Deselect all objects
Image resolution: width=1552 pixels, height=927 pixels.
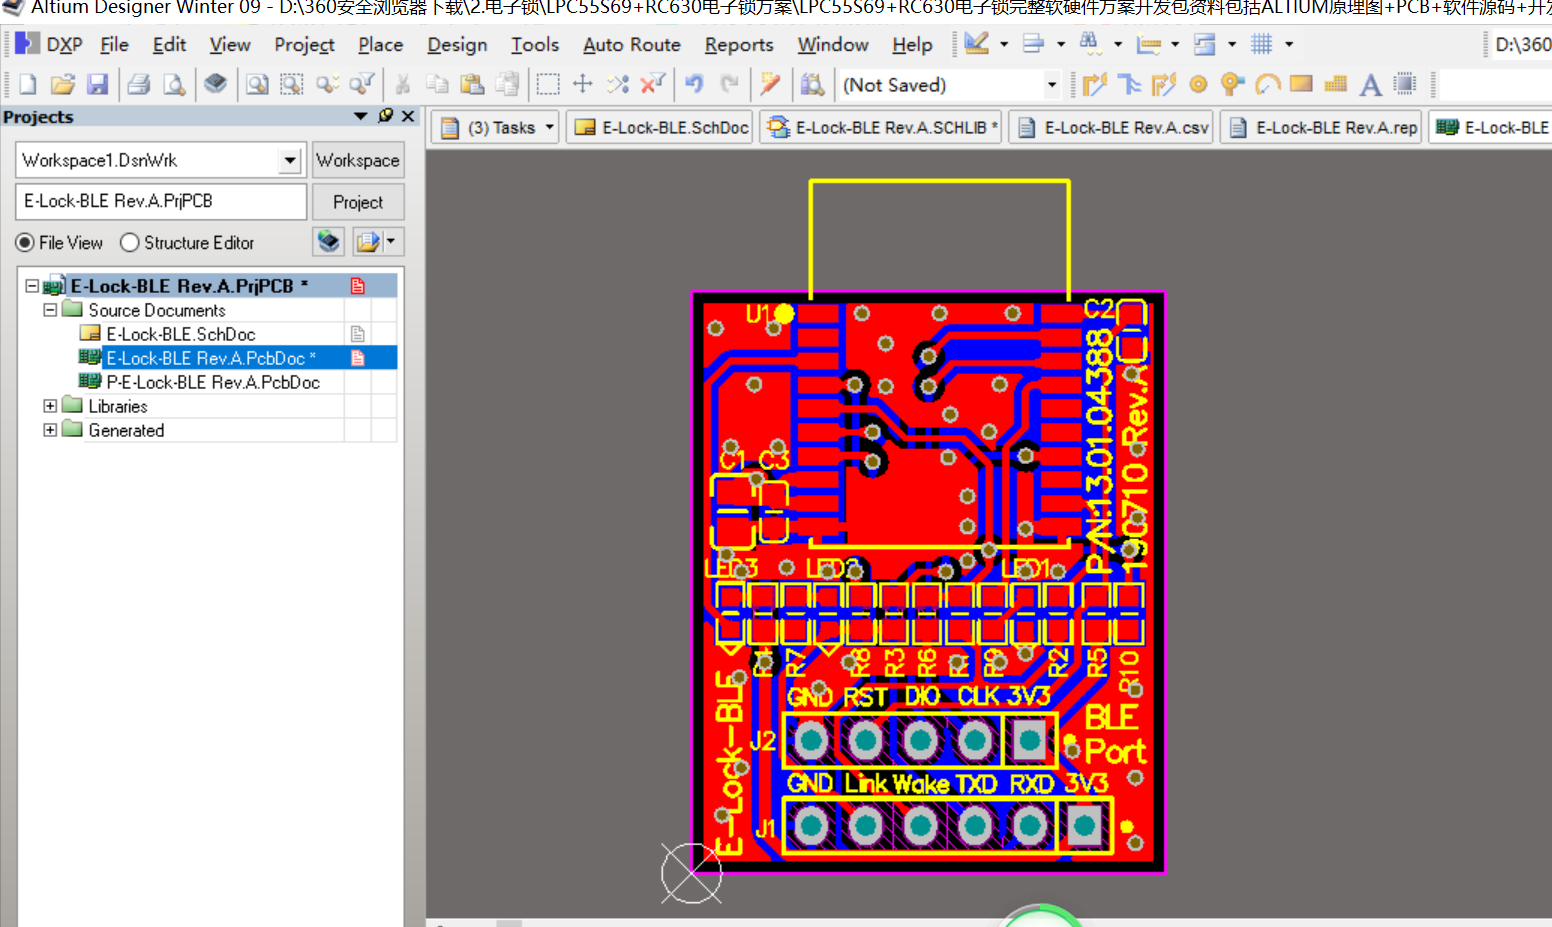618,85
